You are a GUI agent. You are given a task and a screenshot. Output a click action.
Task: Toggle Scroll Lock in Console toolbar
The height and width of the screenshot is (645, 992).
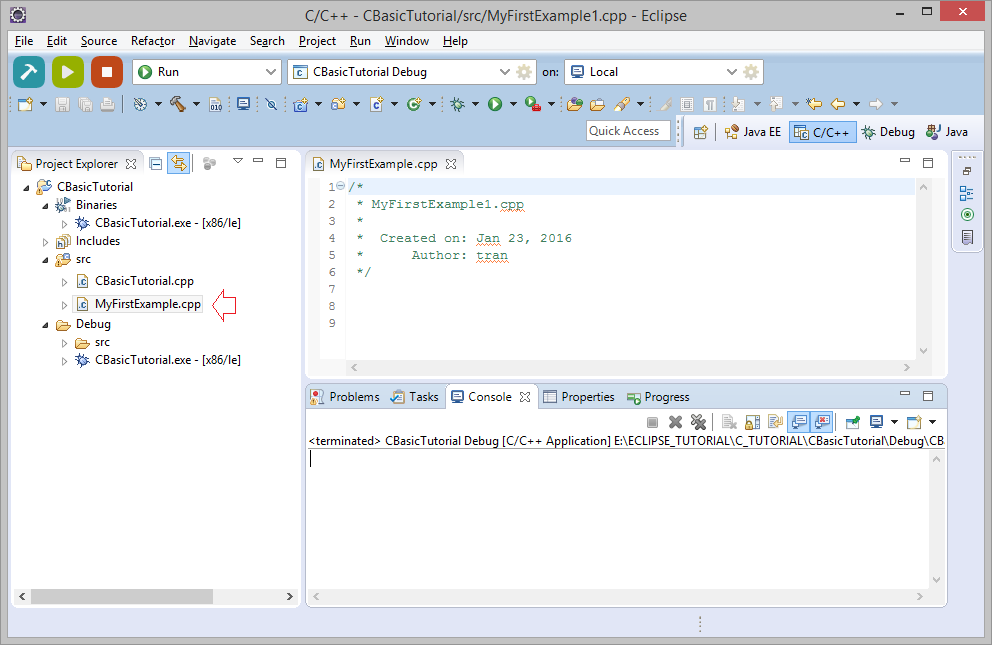(x=752, y=422)
